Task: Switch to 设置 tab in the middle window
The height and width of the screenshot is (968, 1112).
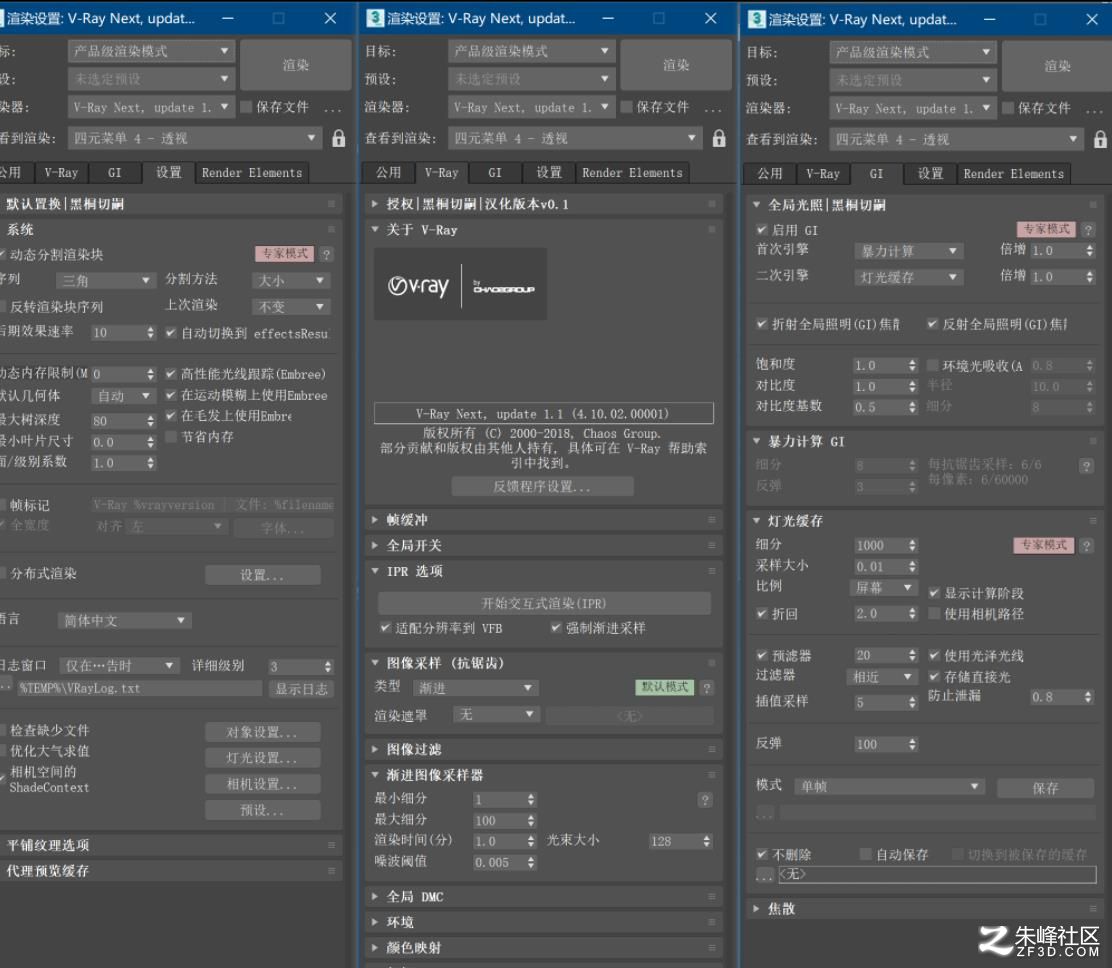Action: coord(548,172)
